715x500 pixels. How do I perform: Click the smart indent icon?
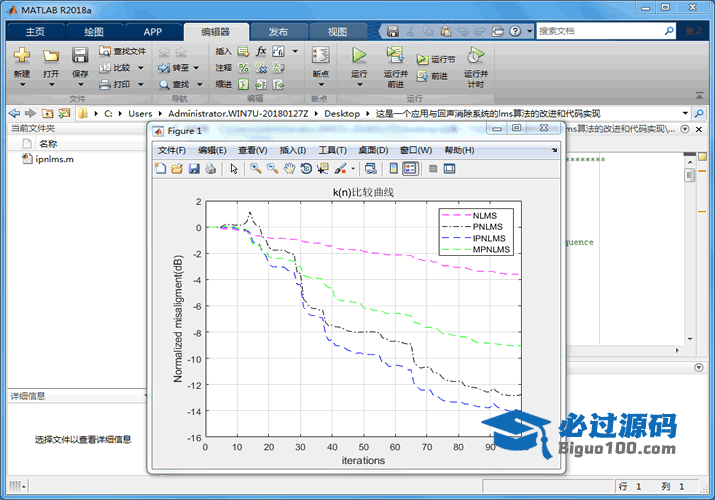[x=244, y=84]
